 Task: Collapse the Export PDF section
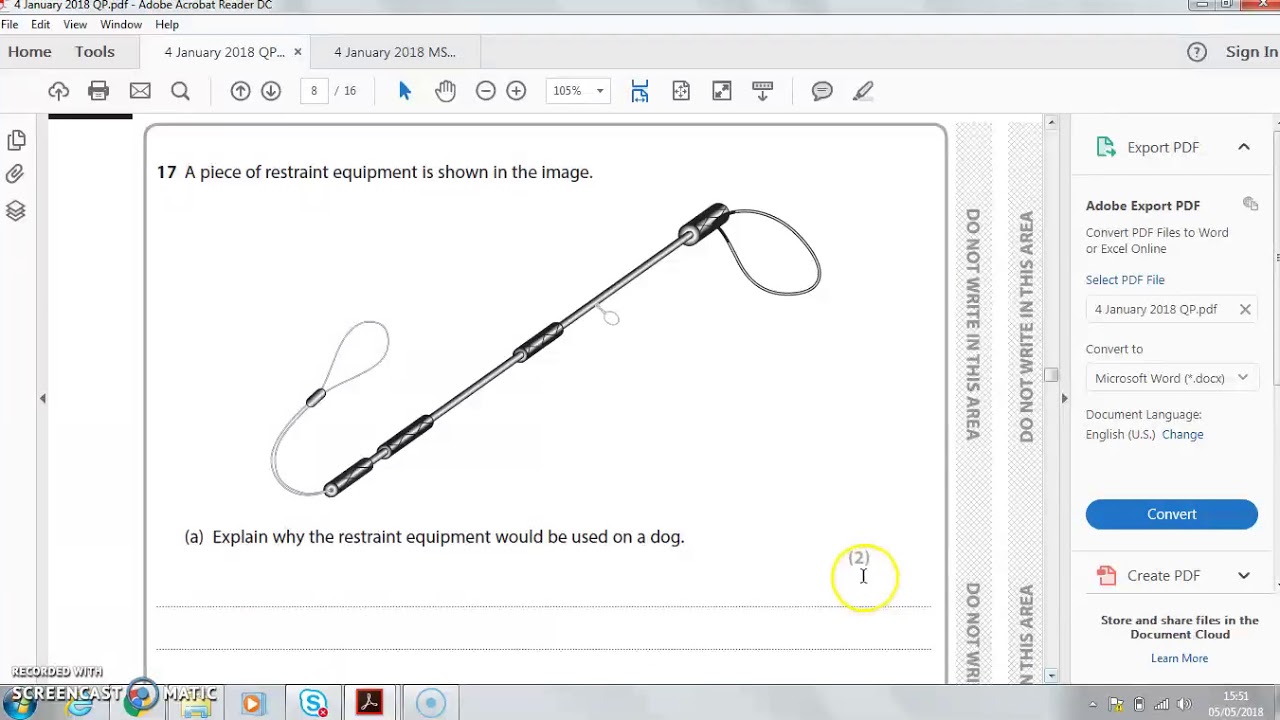(1244, 147)
